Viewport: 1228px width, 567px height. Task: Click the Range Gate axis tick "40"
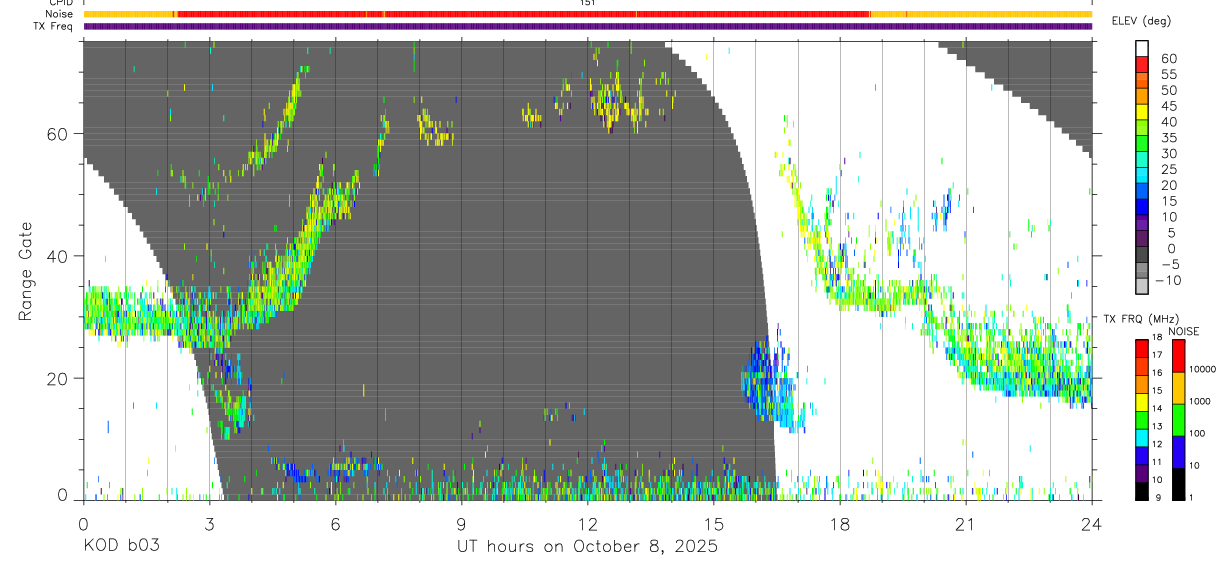point(58,256)
